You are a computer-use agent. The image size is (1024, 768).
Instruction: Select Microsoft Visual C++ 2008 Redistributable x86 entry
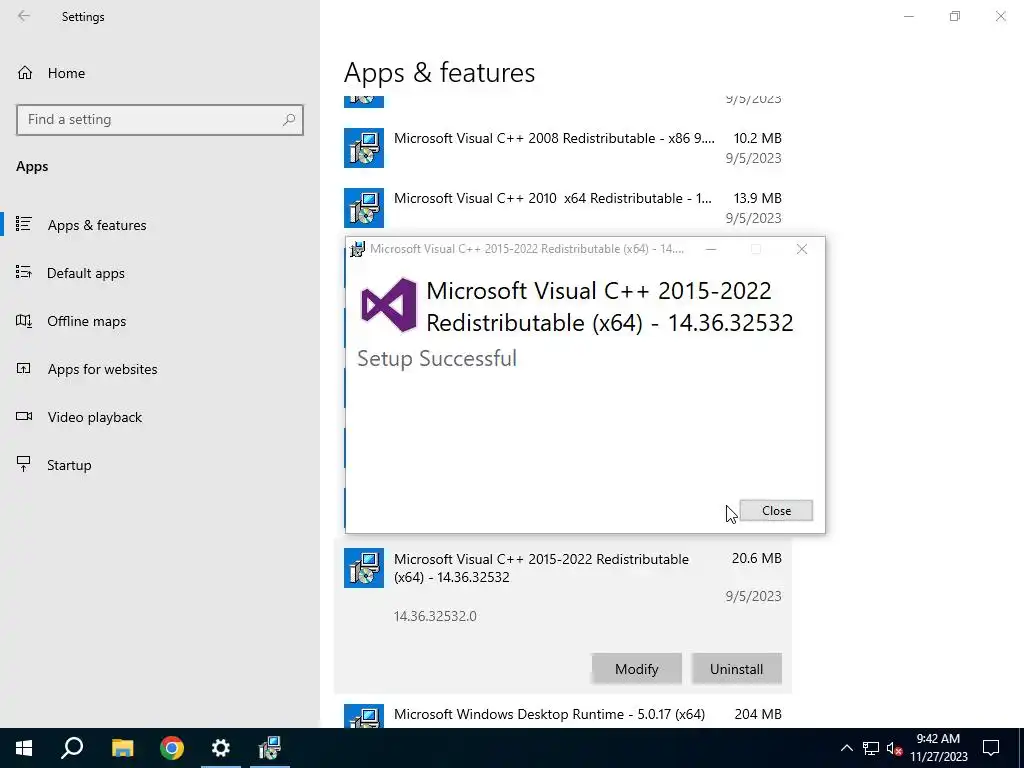coord(562,148)
